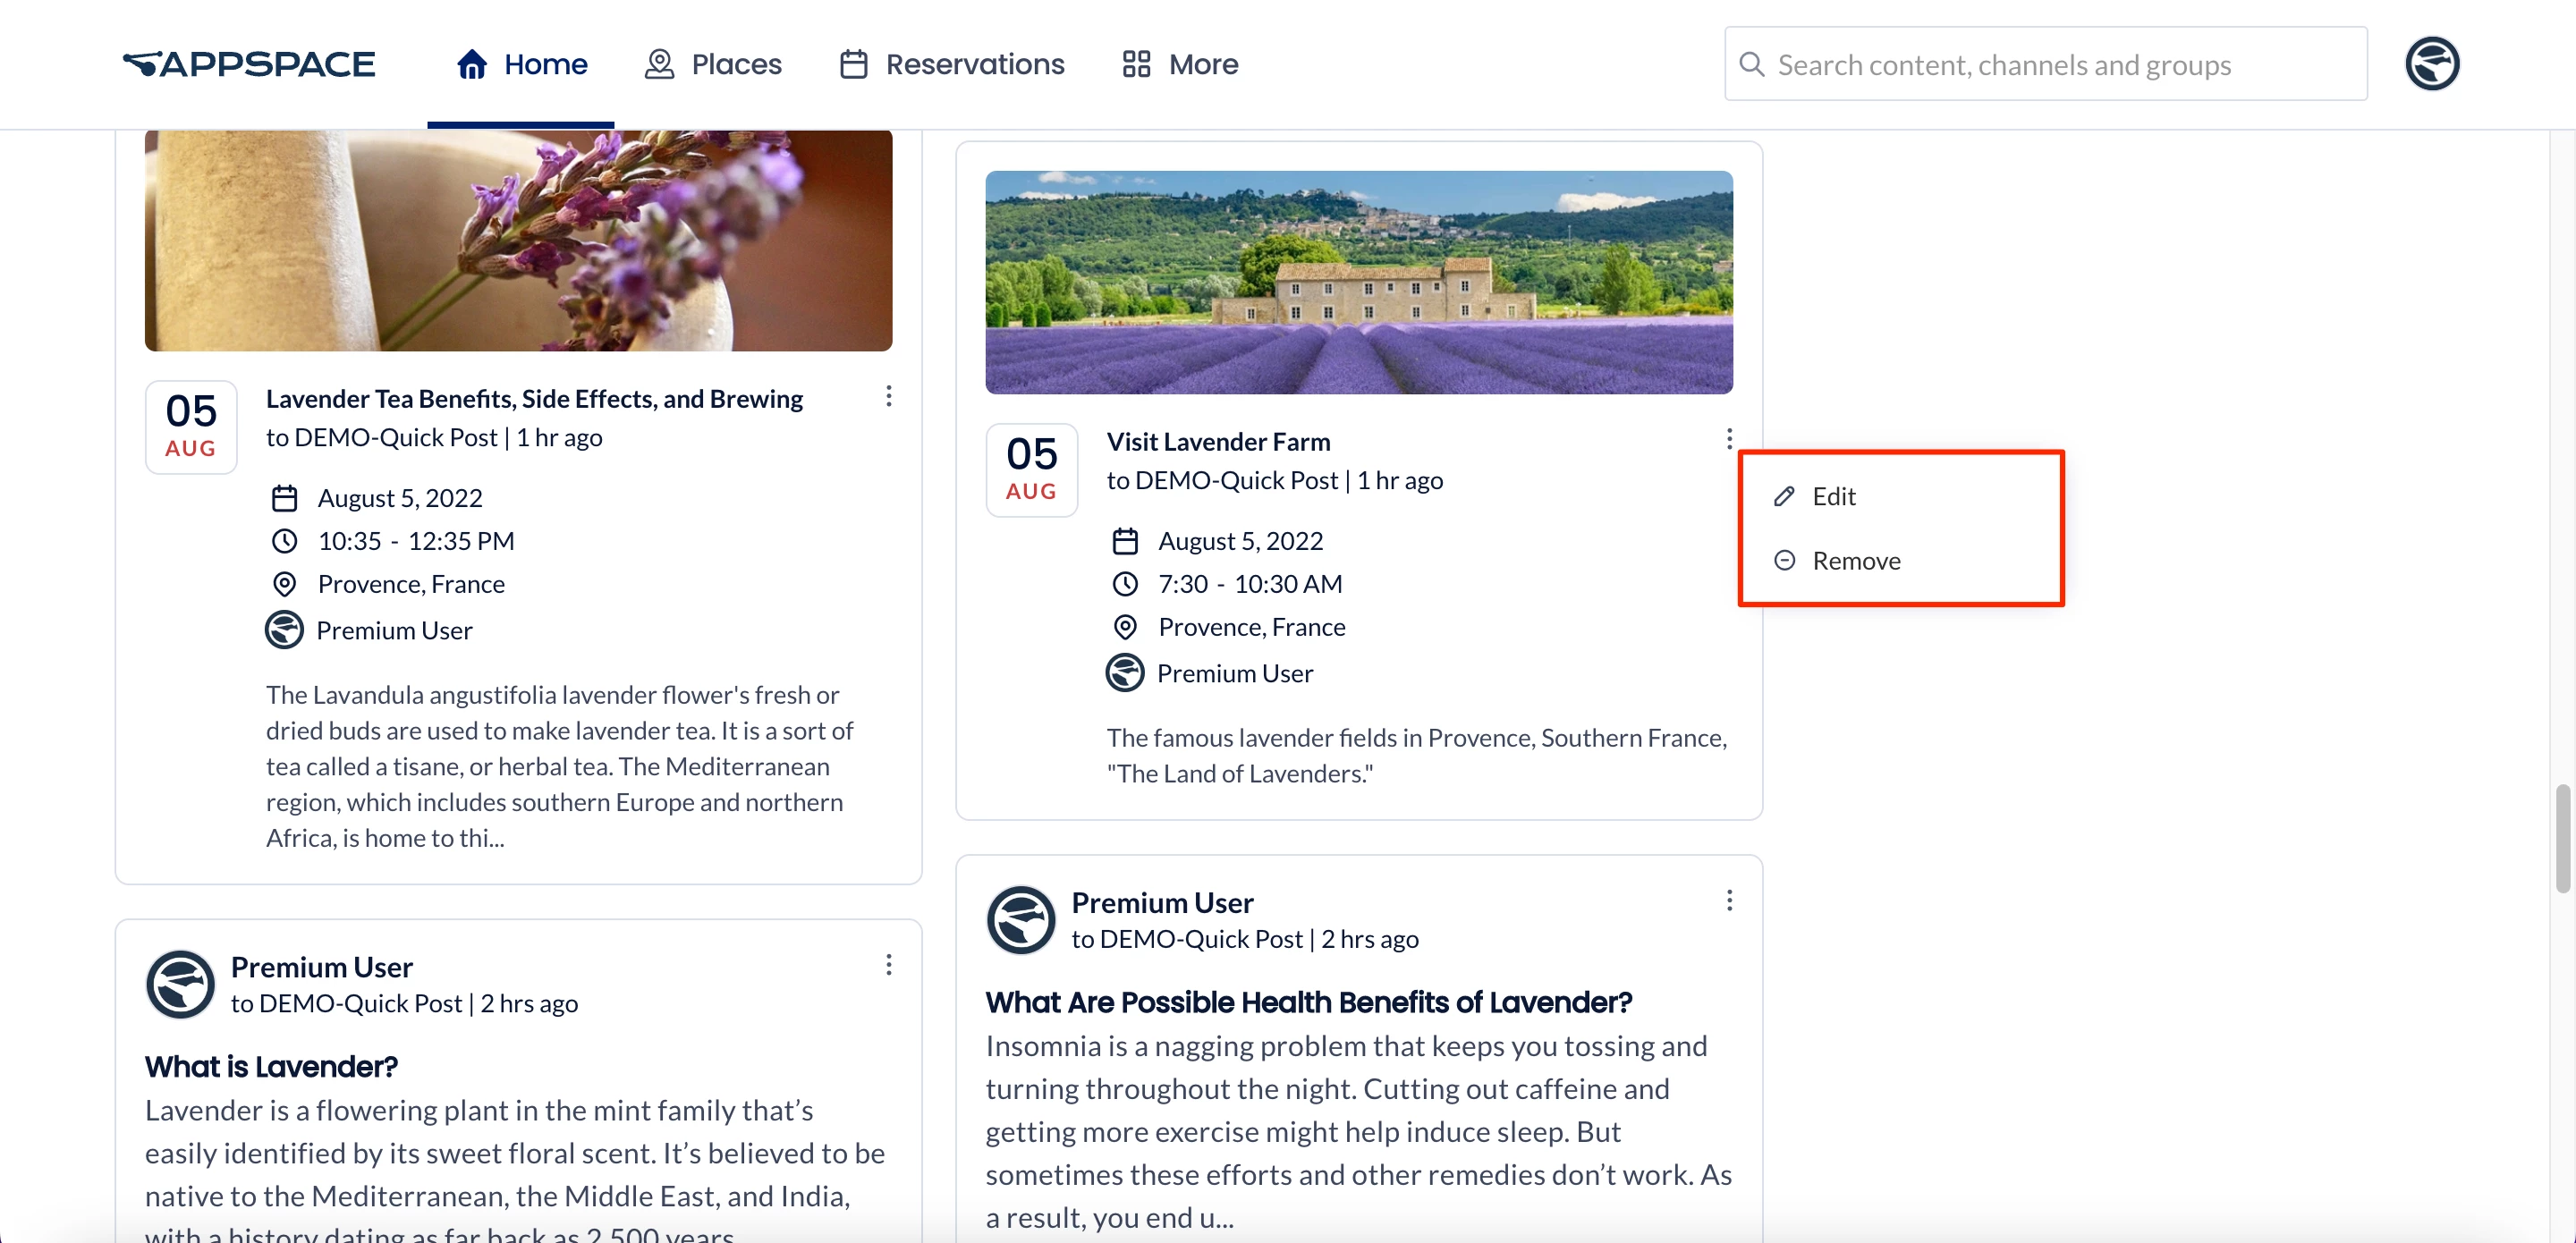Viewport: 2576px width, 1243px height.
Task: Open three-dot menu on What is Lavender post
Action: (888, 965)
